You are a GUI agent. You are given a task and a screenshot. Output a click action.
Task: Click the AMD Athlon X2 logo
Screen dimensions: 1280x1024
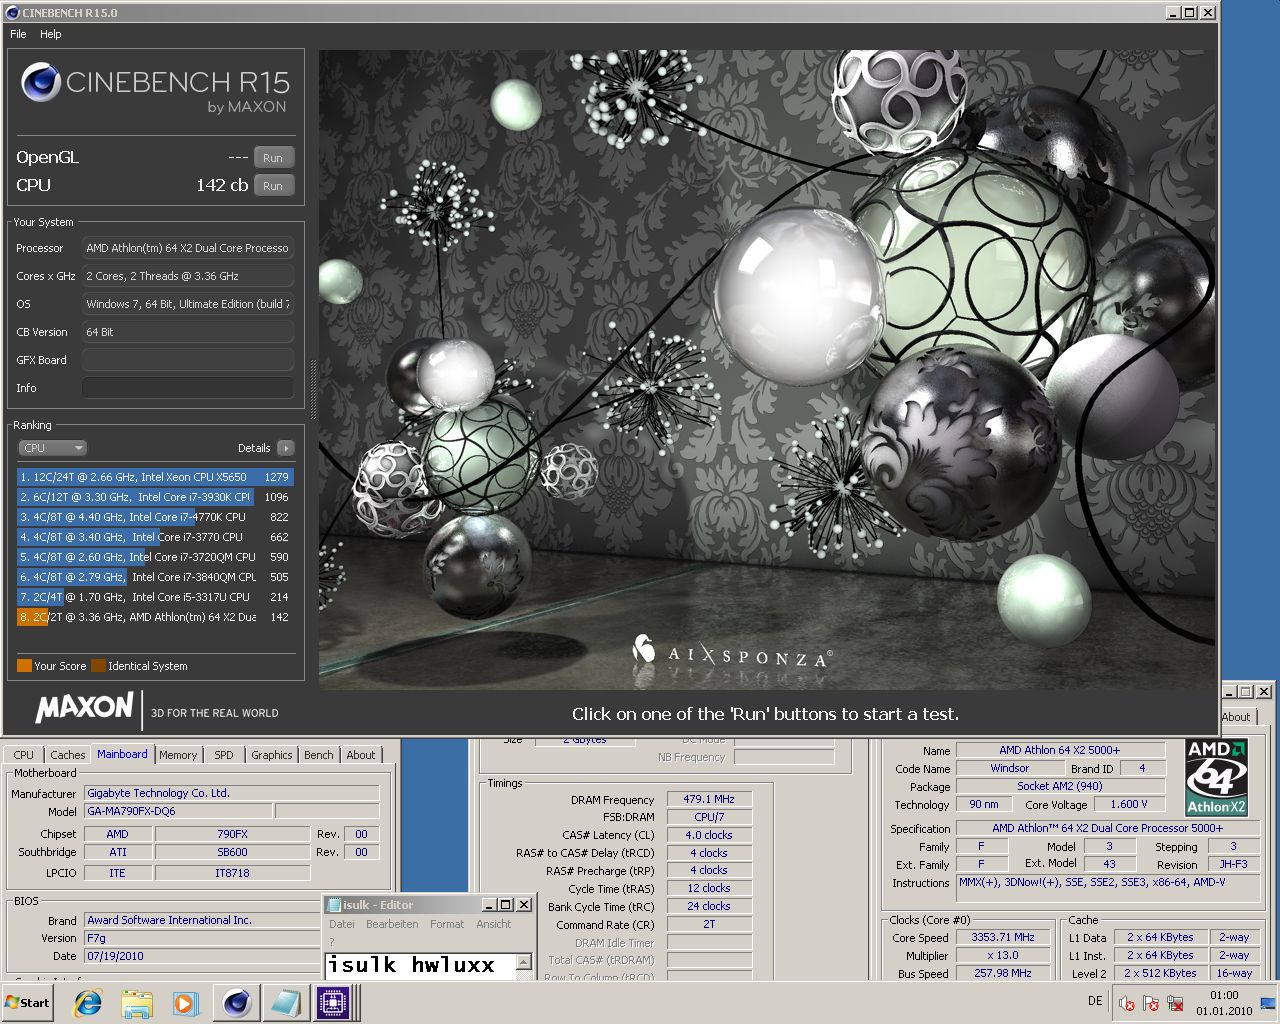coord(1216,777)
